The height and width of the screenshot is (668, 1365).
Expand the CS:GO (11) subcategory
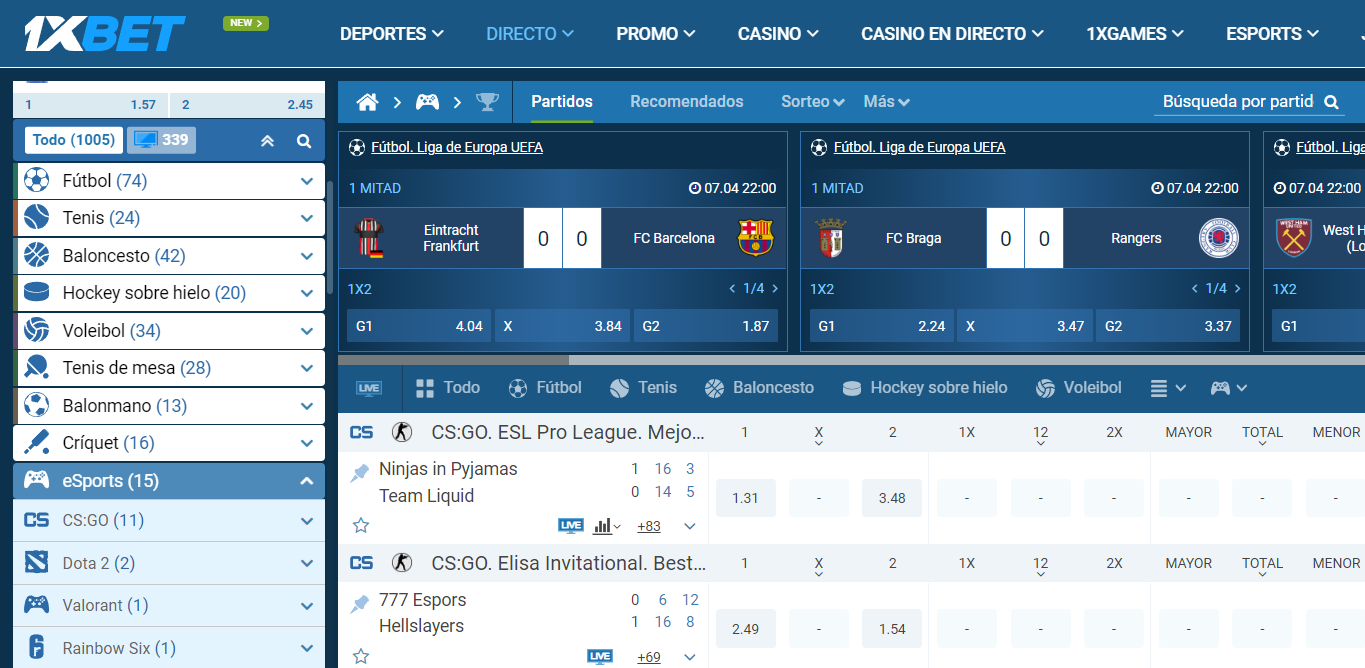tap(307, 521)
